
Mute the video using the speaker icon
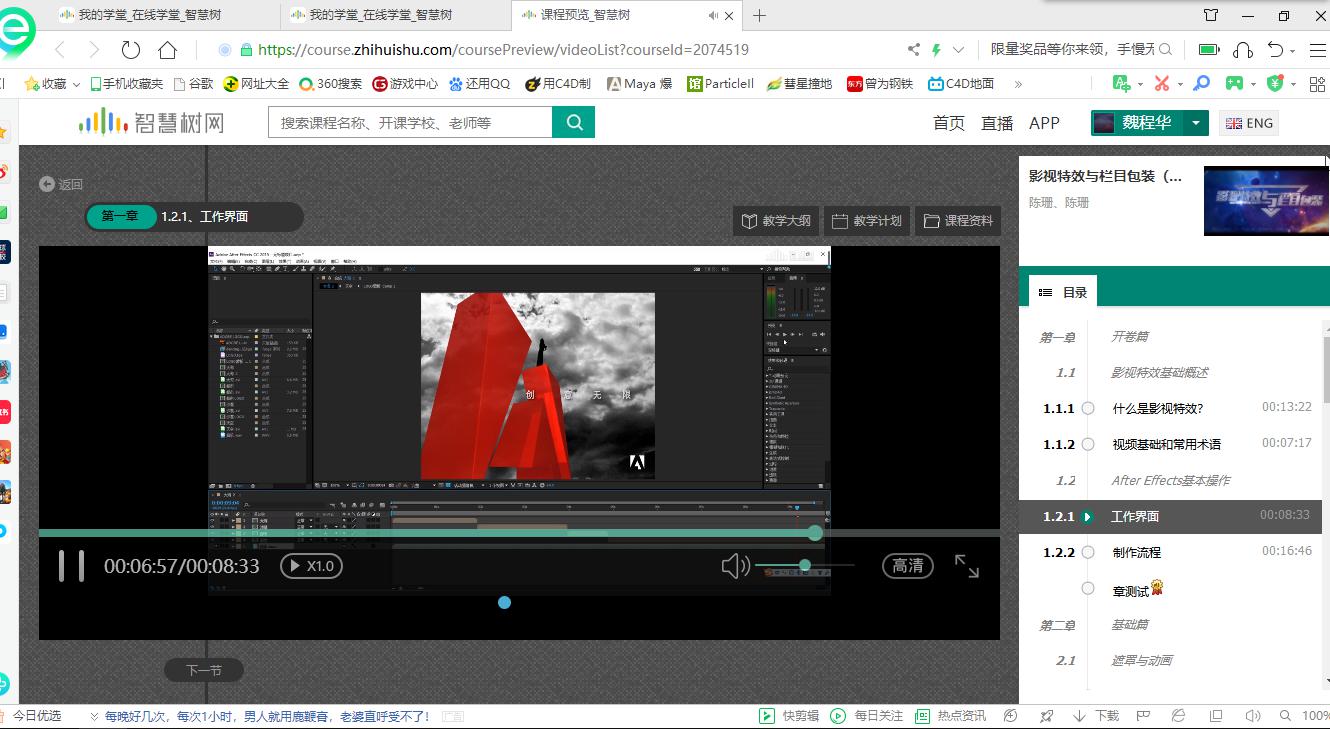(x=735, y=566)
